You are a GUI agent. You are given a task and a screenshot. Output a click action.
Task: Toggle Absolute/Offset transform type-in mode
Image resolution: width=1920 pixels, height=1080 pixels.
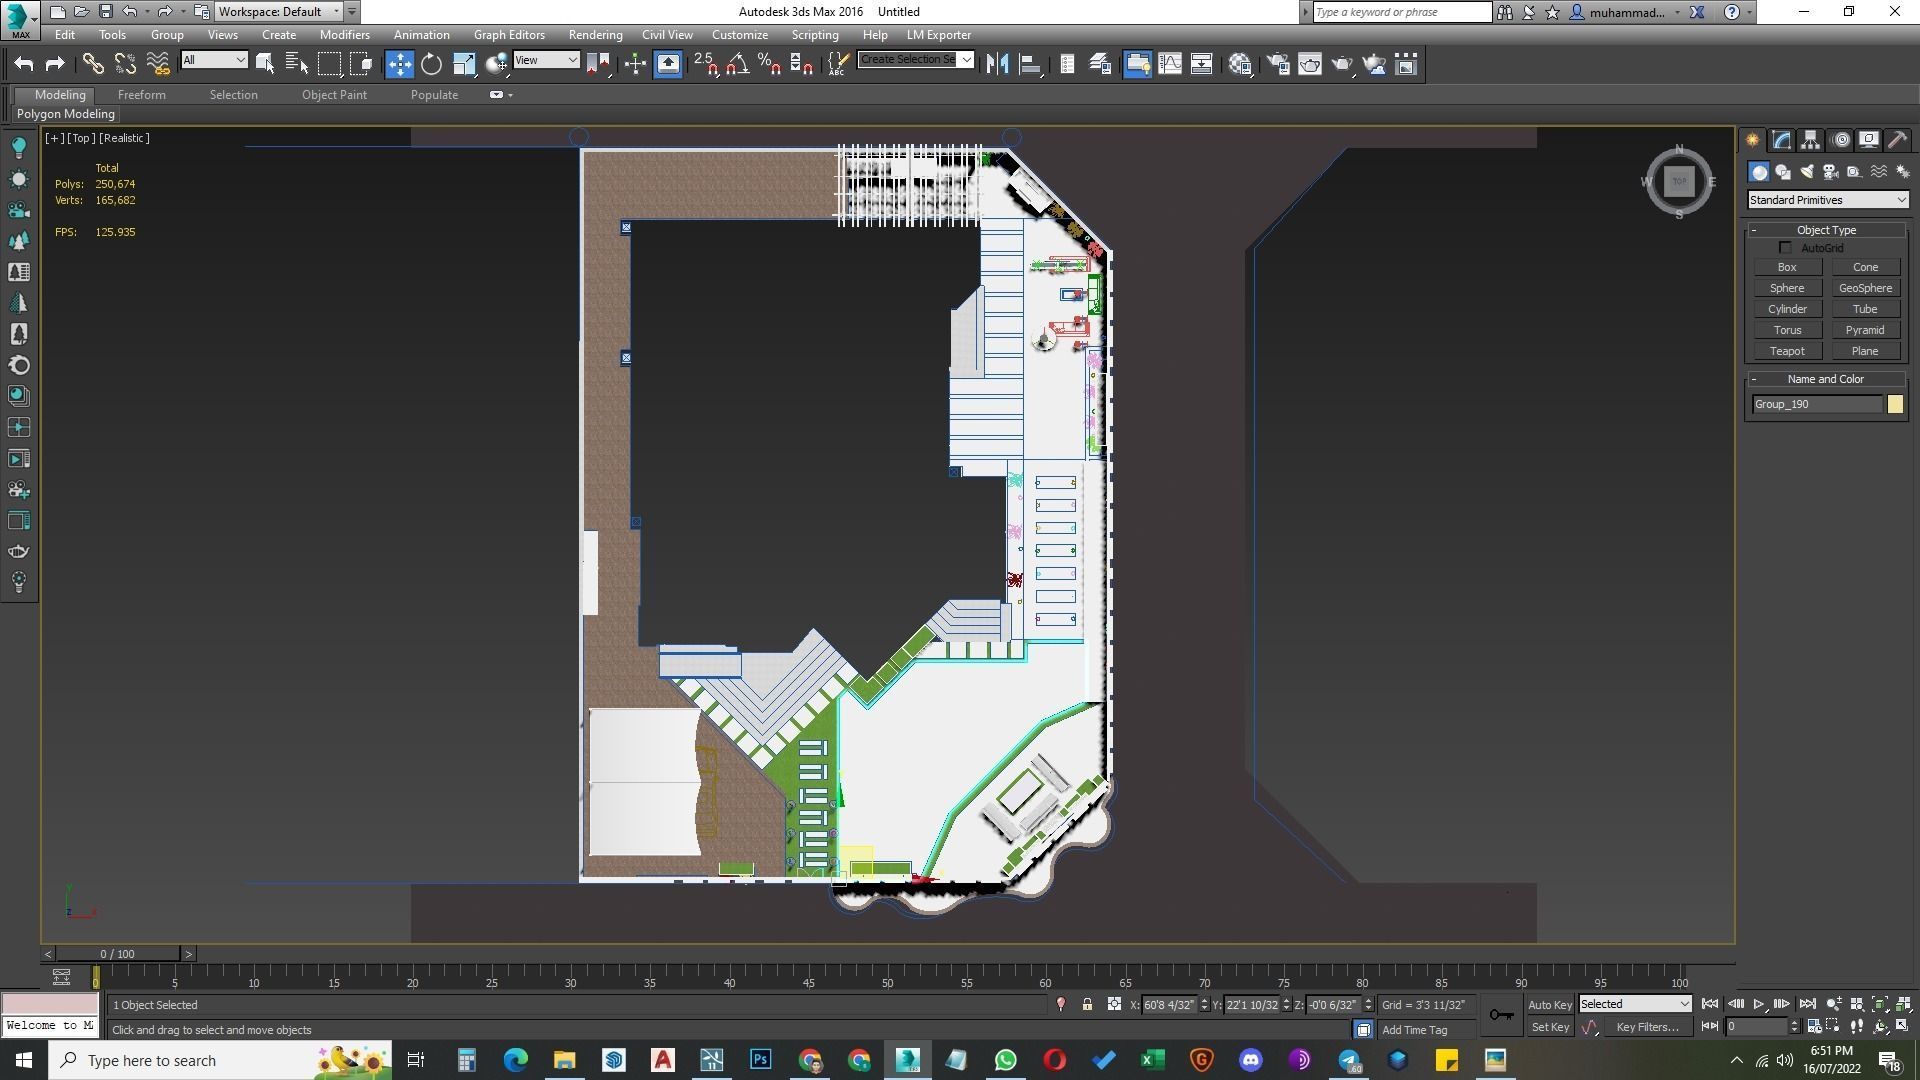point(1114,1005)
